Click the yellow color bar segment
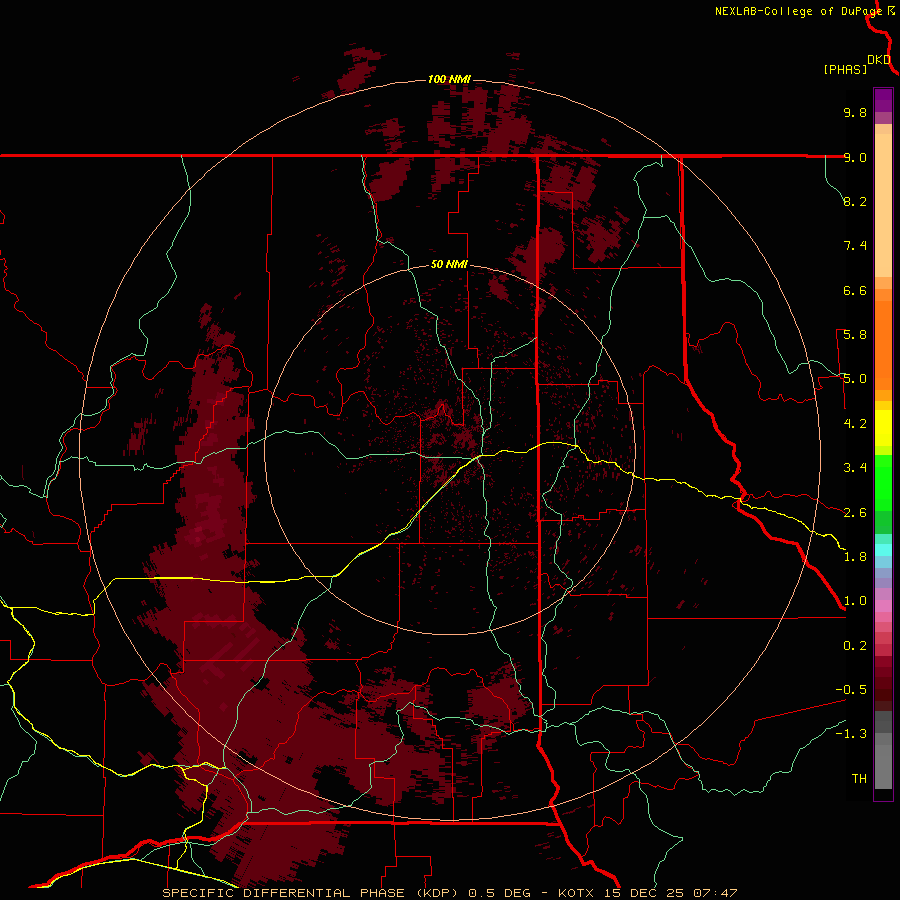This screenshot has height=900, width=900. tap(883, 428)
